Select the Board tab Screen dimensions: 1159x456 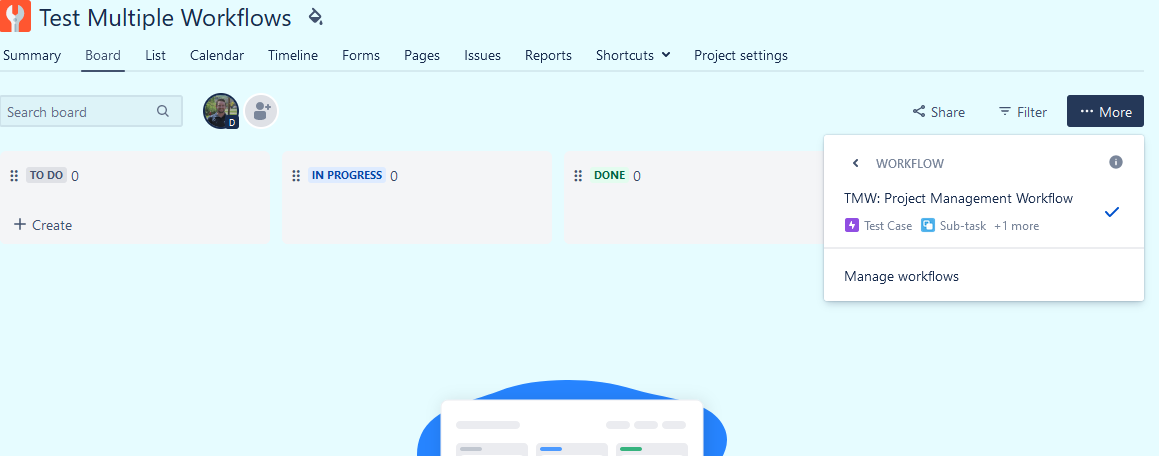[x=103, y=55]
